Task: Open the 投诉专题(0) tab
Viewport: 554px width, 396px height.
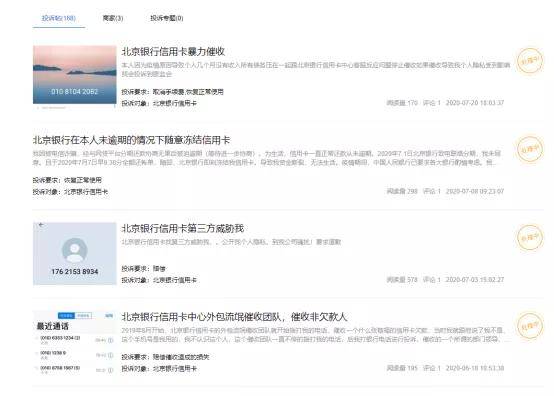Action: tap(166, 18)
